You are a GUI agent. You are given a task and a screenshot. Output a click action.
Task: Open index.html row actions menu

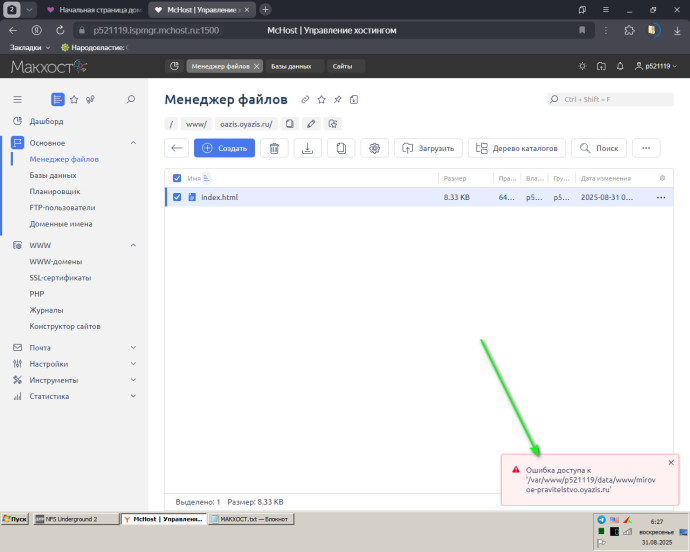tap(661, 197)
